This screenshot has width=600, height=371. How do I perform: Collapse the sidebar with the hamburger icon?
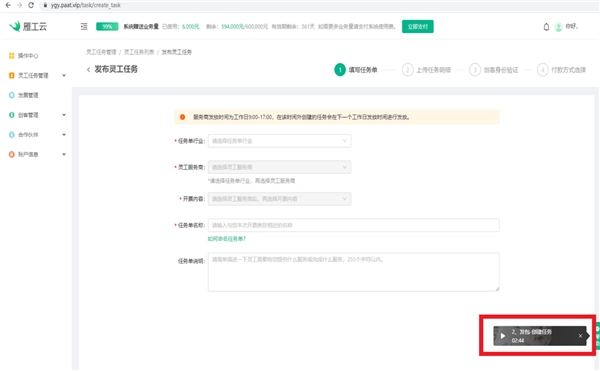pyautogui.click(x=84, y=26)
